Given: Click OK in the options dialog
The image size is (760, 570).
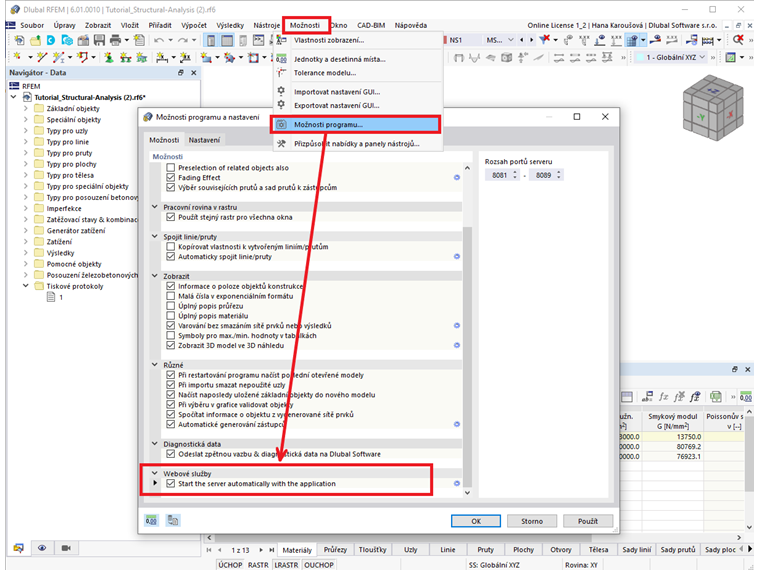Looking at the screenshot, I should click(x=476, y=521).
